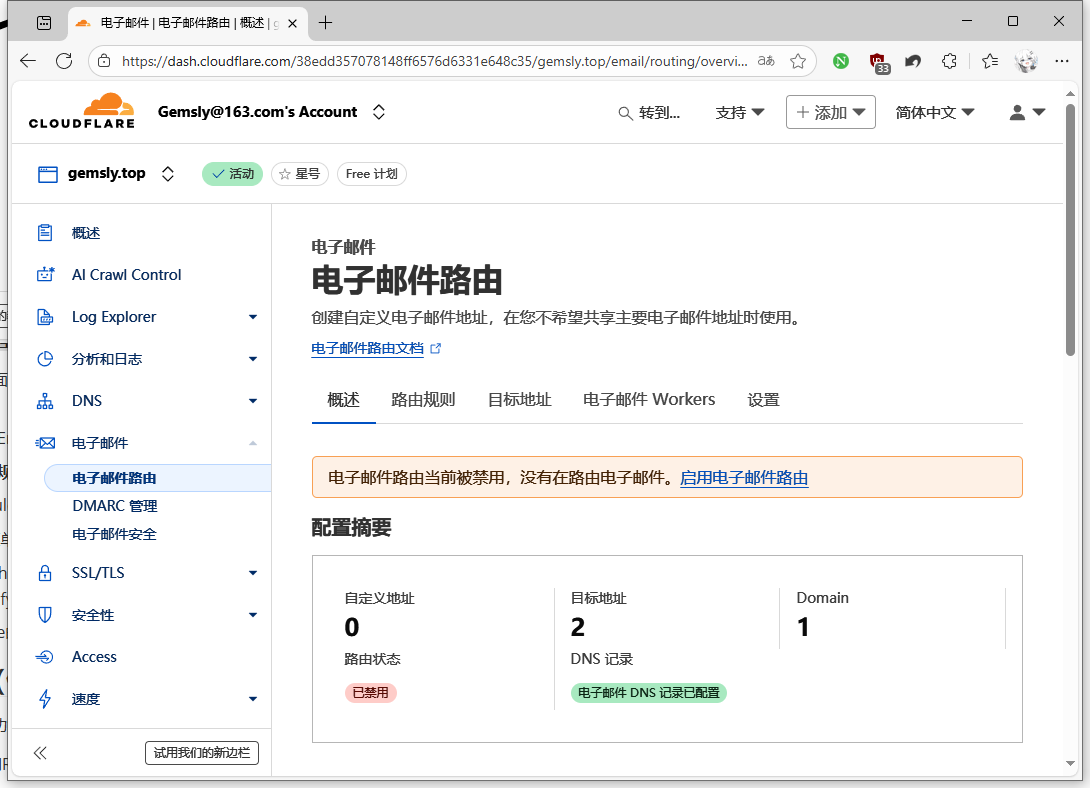
Task: Switch to the 路由规则 tab
Action: pos(423,400)
